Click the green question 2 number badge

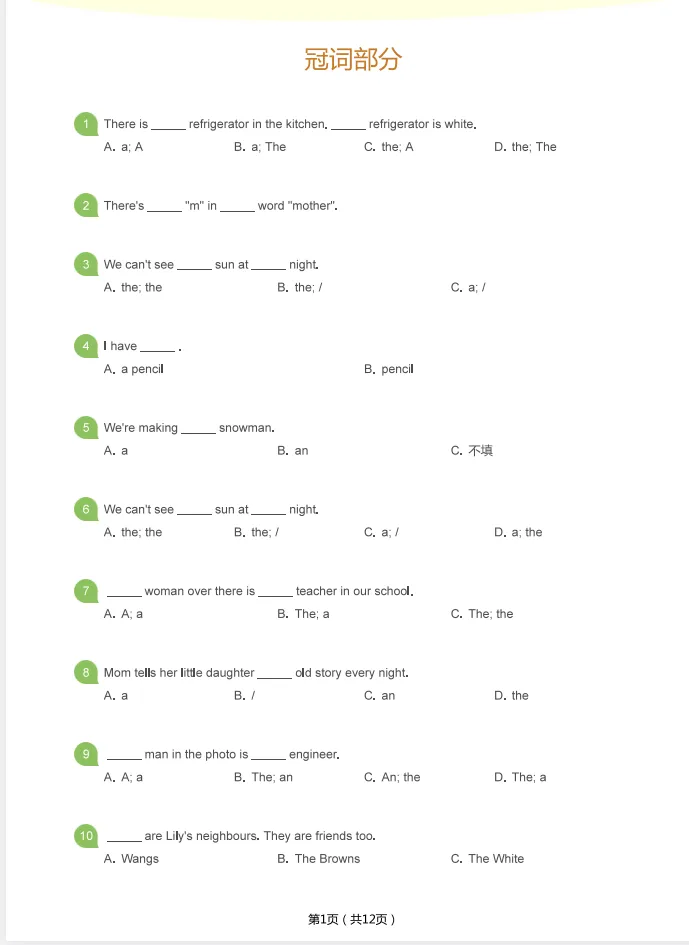[x=86, y=206]
